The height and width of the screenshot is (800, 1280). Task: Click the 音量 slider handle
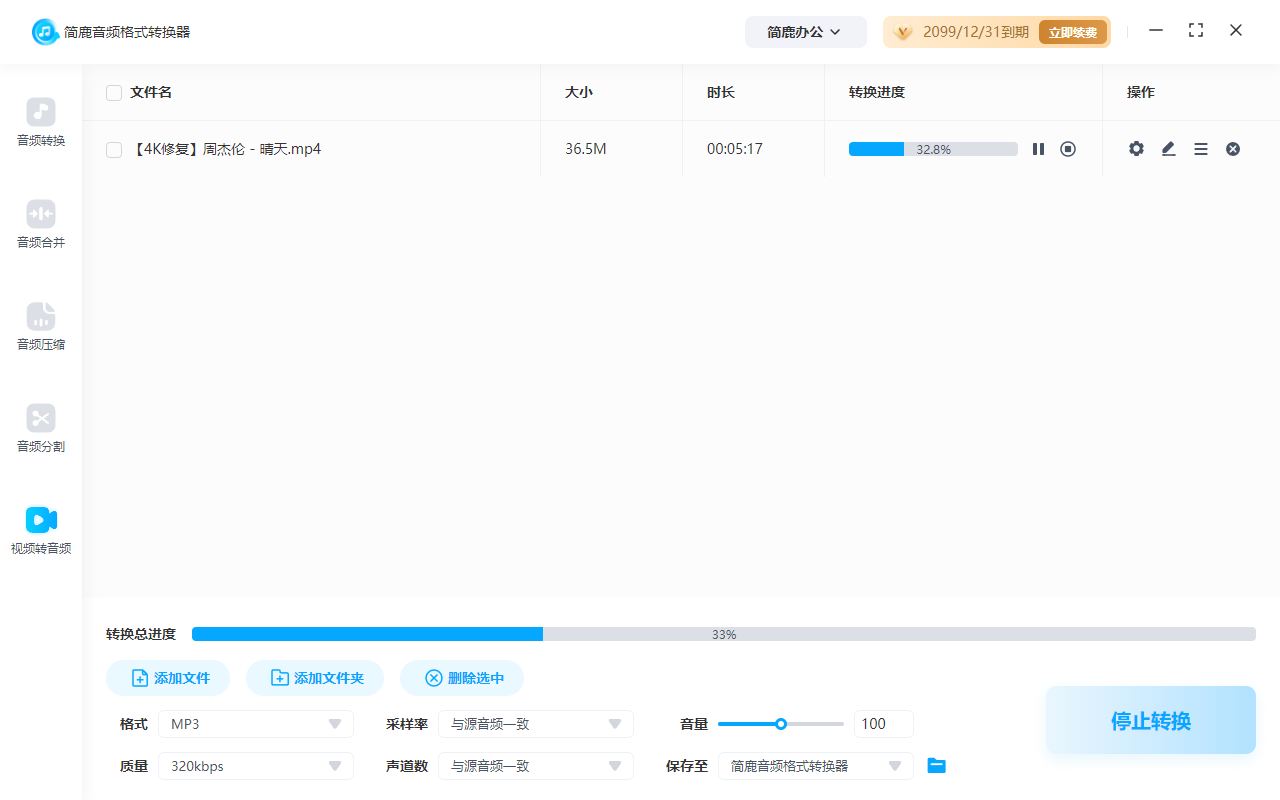tap(780, 723)
